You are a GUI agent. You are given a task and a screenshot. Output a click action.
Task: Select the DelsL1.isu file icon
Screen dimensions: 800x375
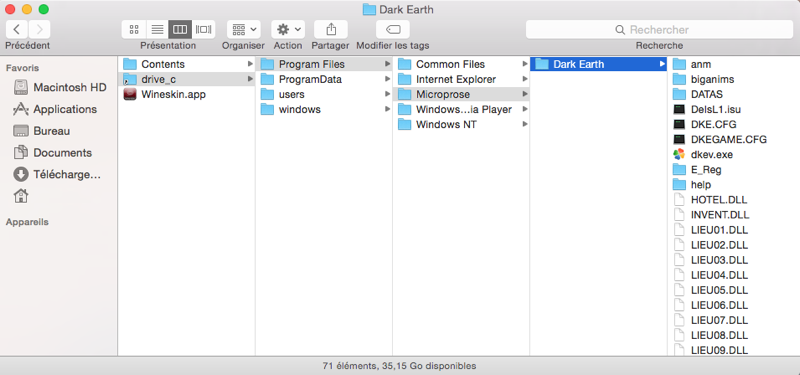point(679,109)
